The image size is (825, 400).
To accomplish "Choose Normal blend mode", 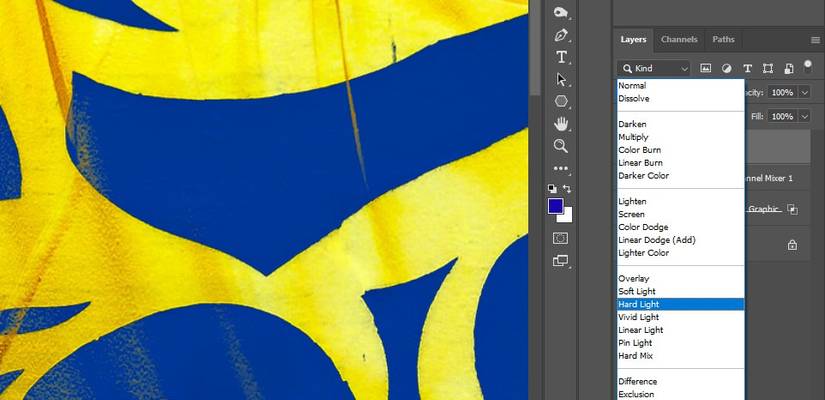I will click(681, 85).
